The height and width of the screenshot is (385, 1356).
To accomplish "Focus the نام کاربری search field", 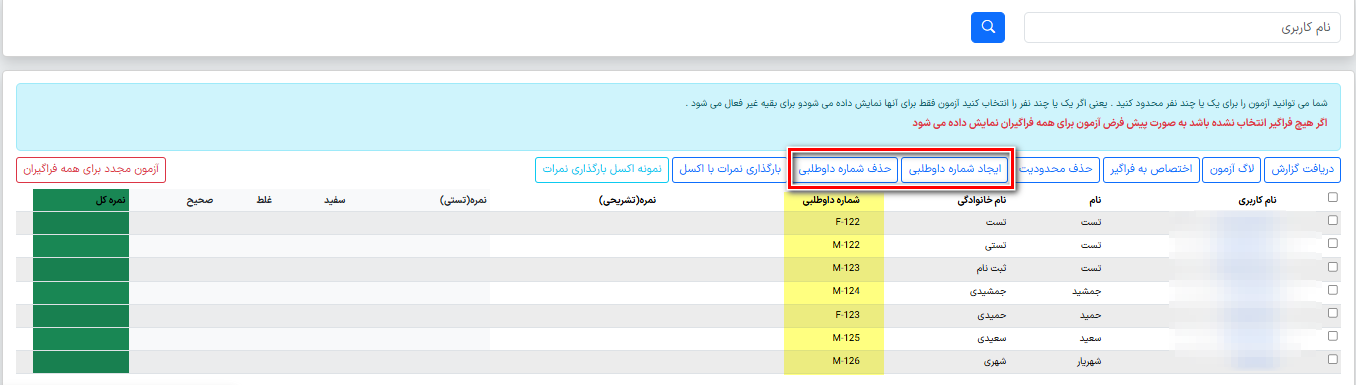I will 1182,28.
